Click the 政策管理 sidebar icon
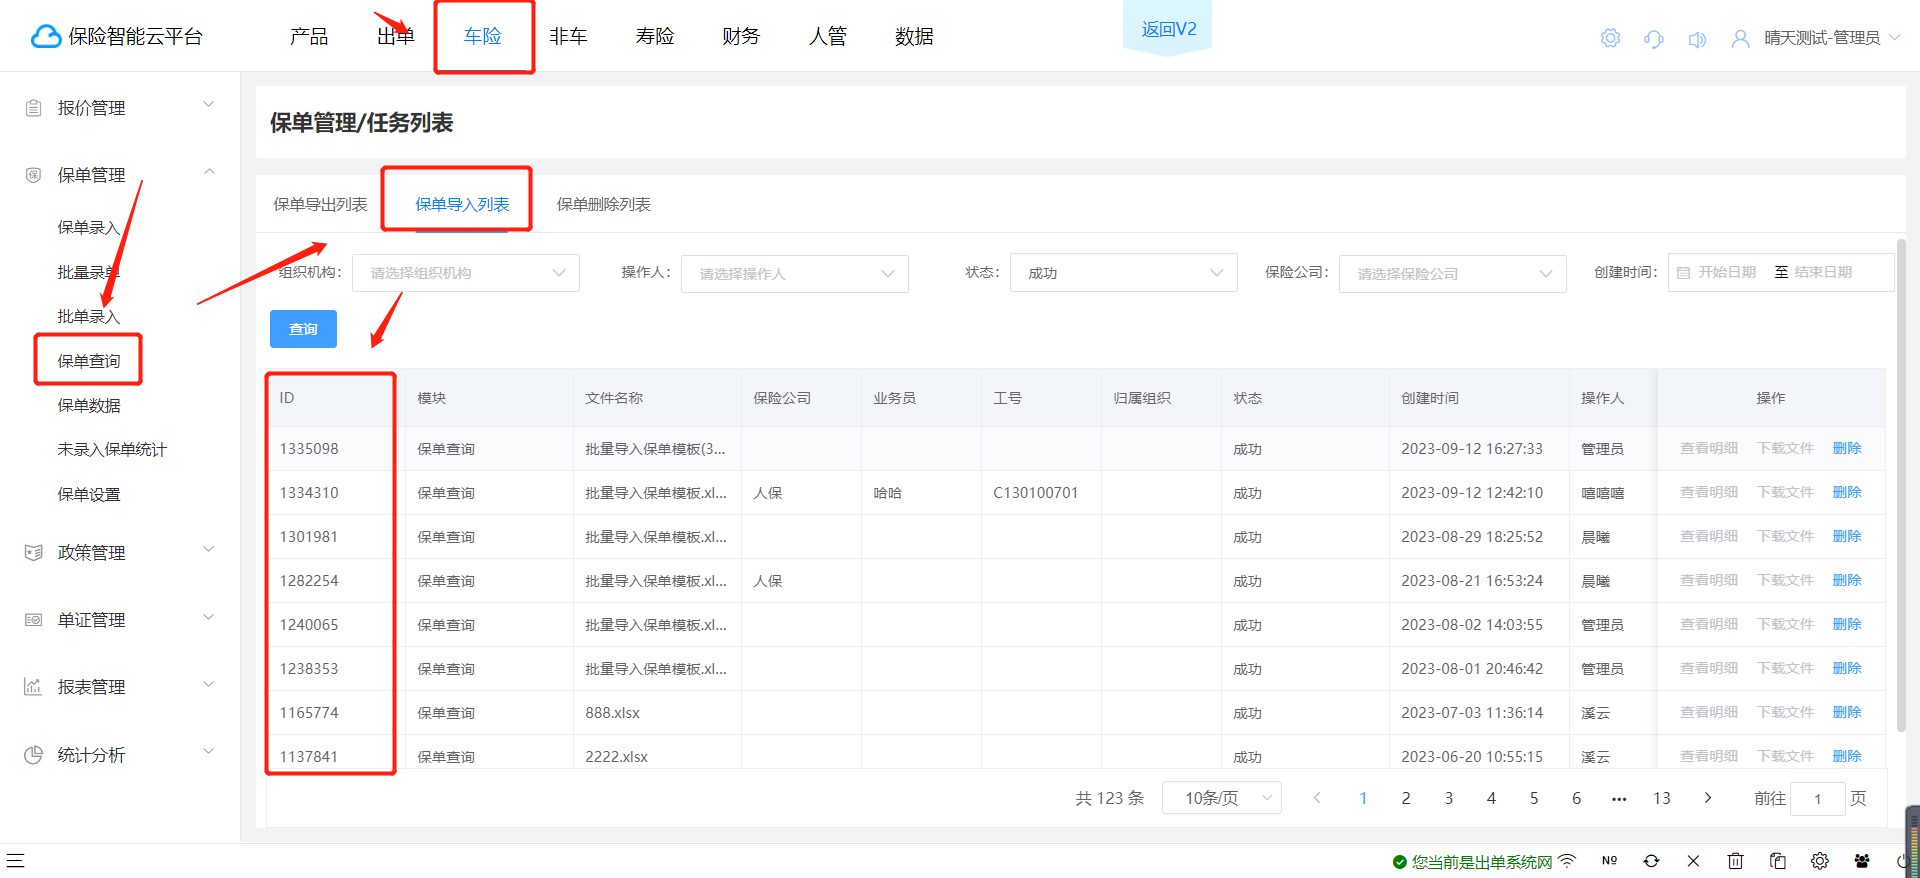This screenshot has height=878, width=1920. [33, 552]
